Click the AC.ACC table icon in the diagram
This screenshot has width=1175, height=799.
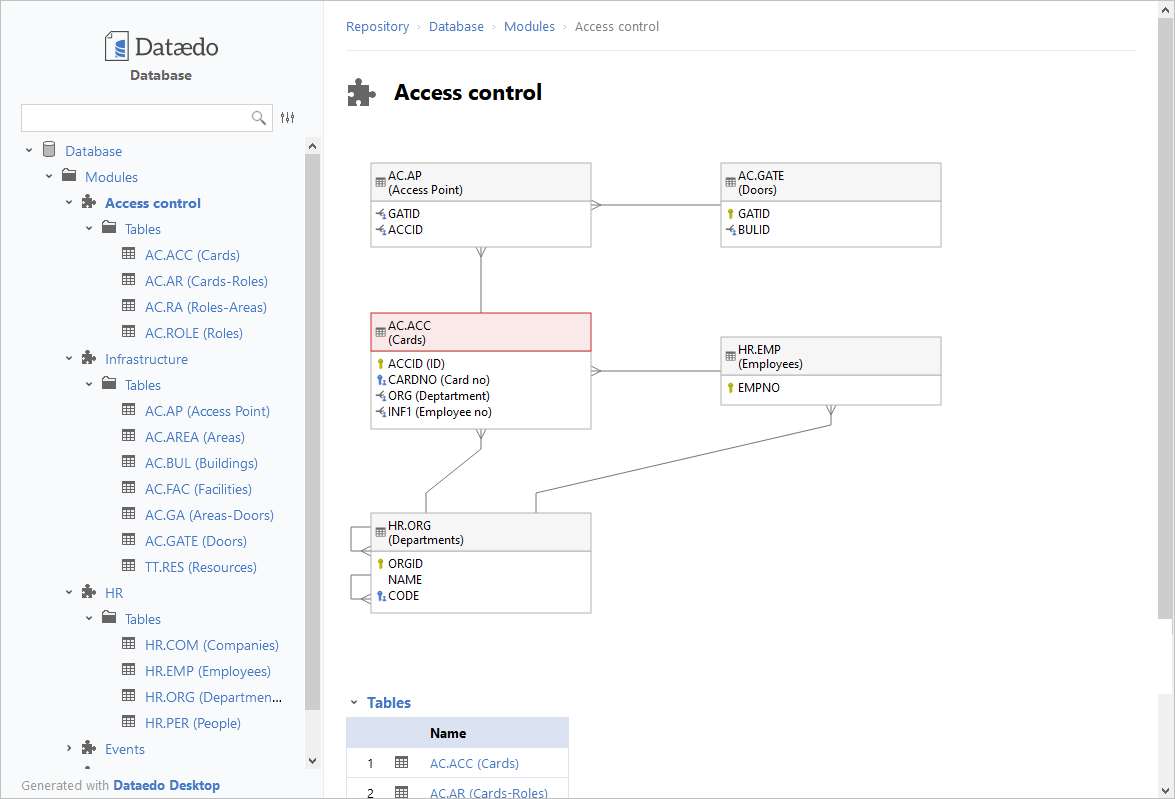pos(380,332)
